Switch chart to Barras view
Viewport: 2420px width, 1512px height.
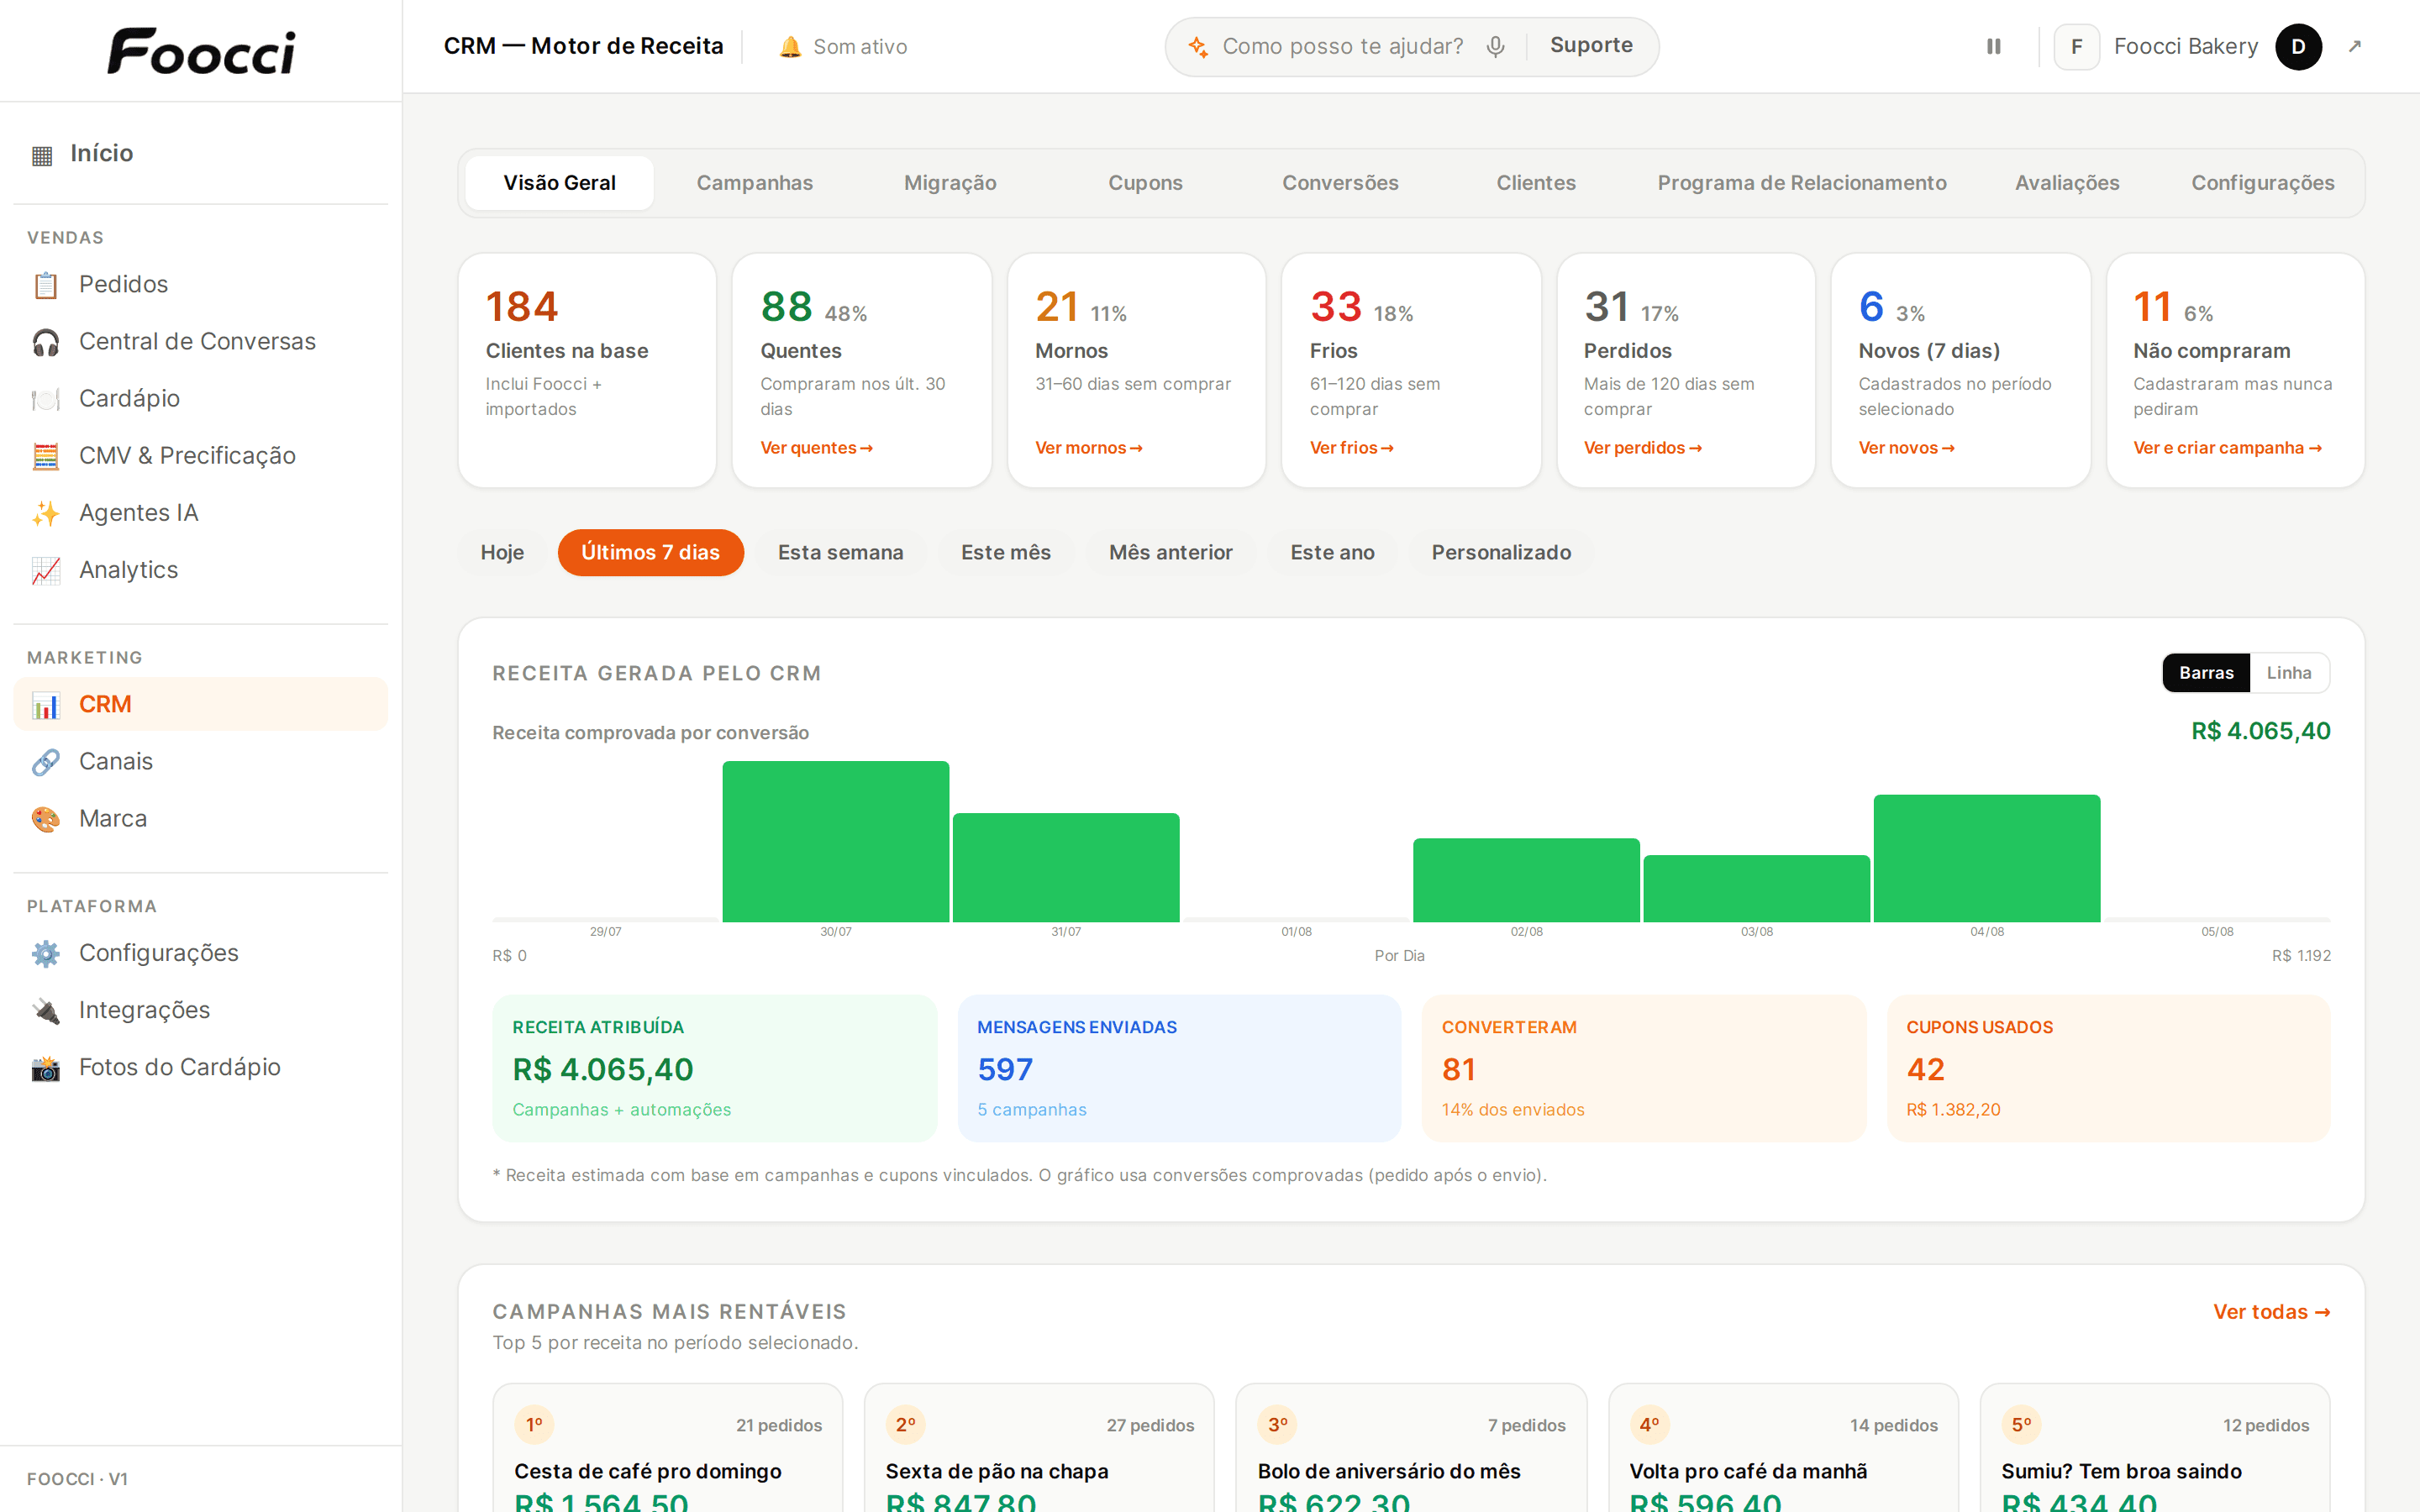click(2205, 673)
